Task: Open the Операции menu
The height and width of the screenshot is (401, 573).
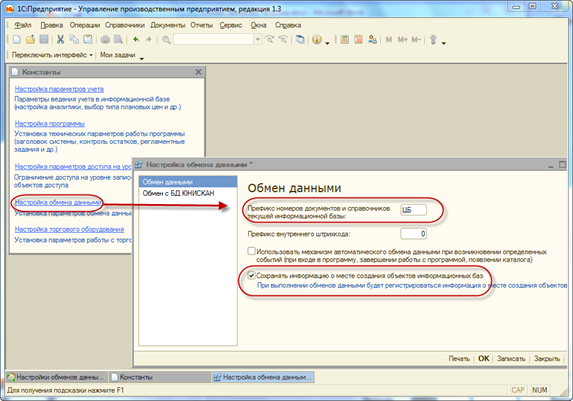Action: click(x=85, y=25)
